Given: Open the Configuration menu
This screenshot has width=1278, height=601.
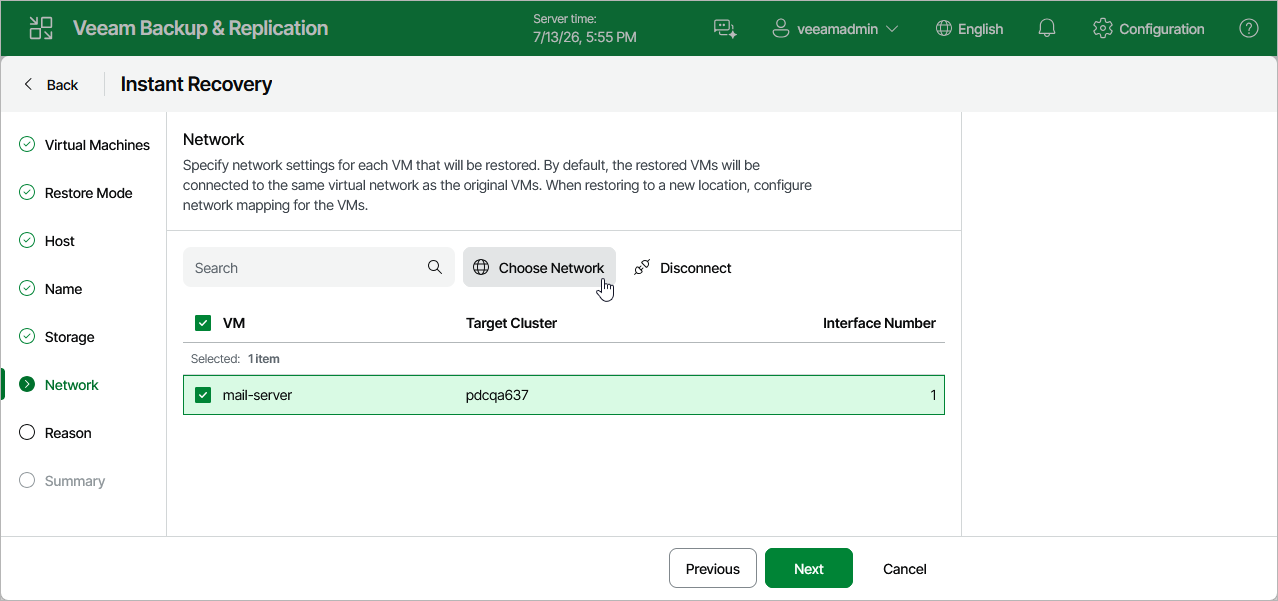Looking at the screenshot, I should (x=1149, y=29).
